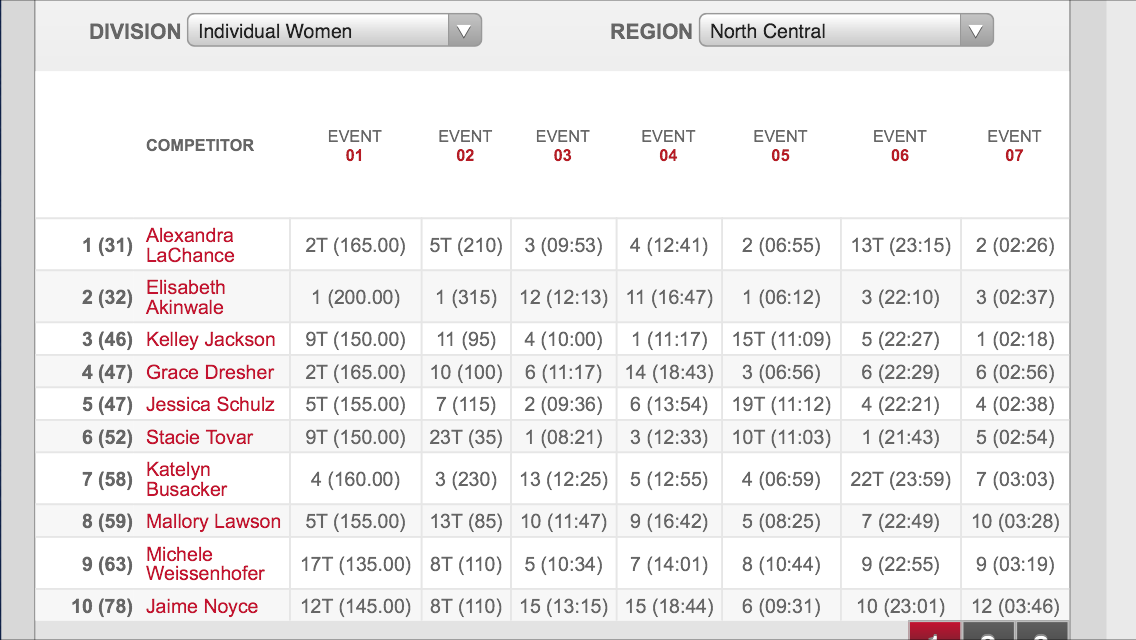Open Alexandra LaChance's profile

pyautogui.click(x=190, y=245)
